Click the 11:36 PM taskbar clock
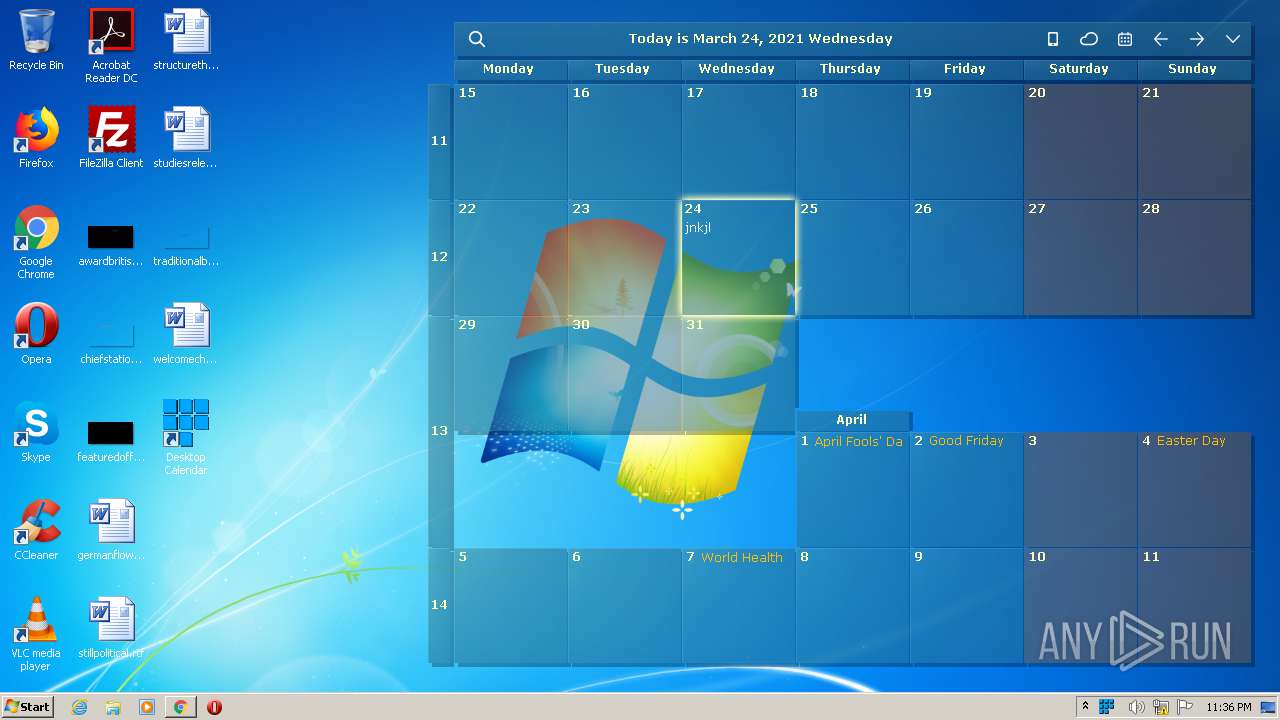The width and height of the screenshot is (1280, 720). tap(1229, 707)
